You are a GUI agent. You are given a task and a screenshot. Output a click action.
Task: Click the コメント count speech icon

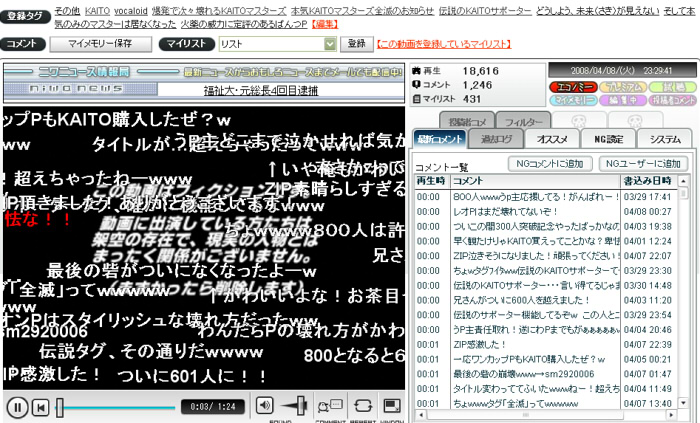click(x=417, y=84)
